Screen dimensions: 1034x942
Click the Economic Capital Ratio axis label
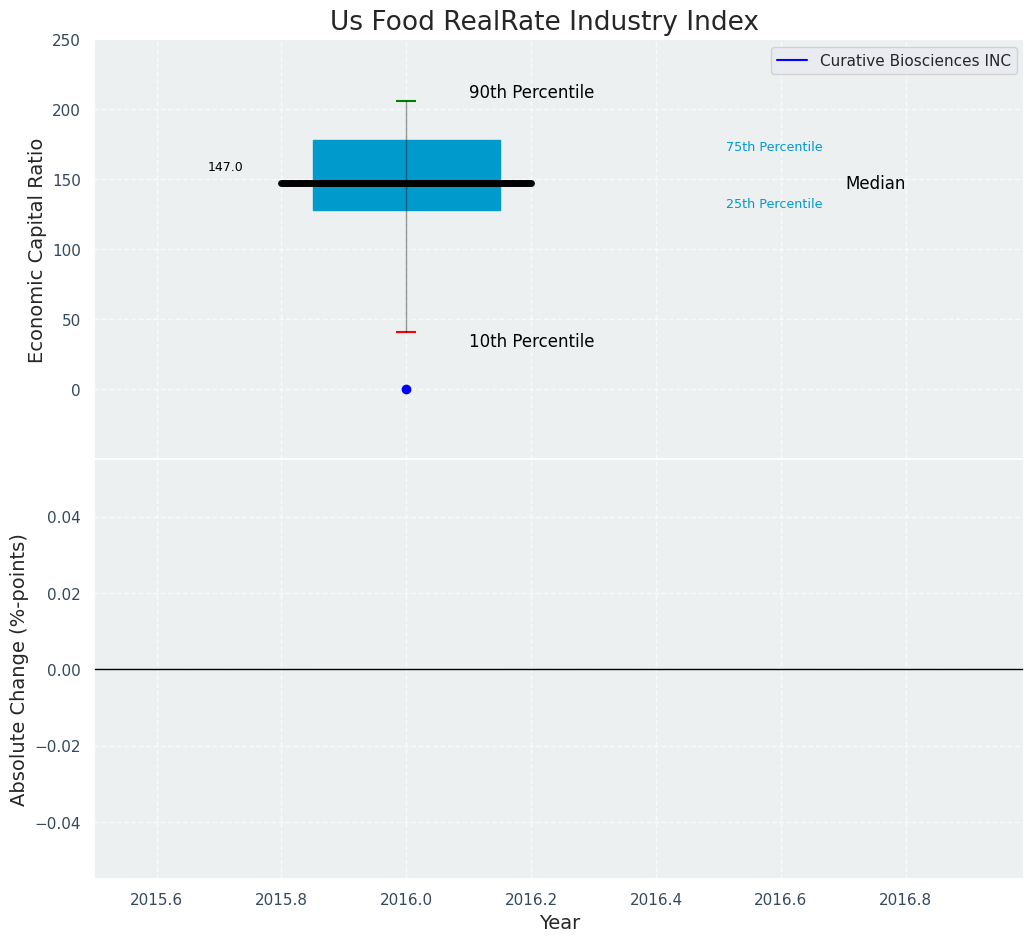pos(37,250)
